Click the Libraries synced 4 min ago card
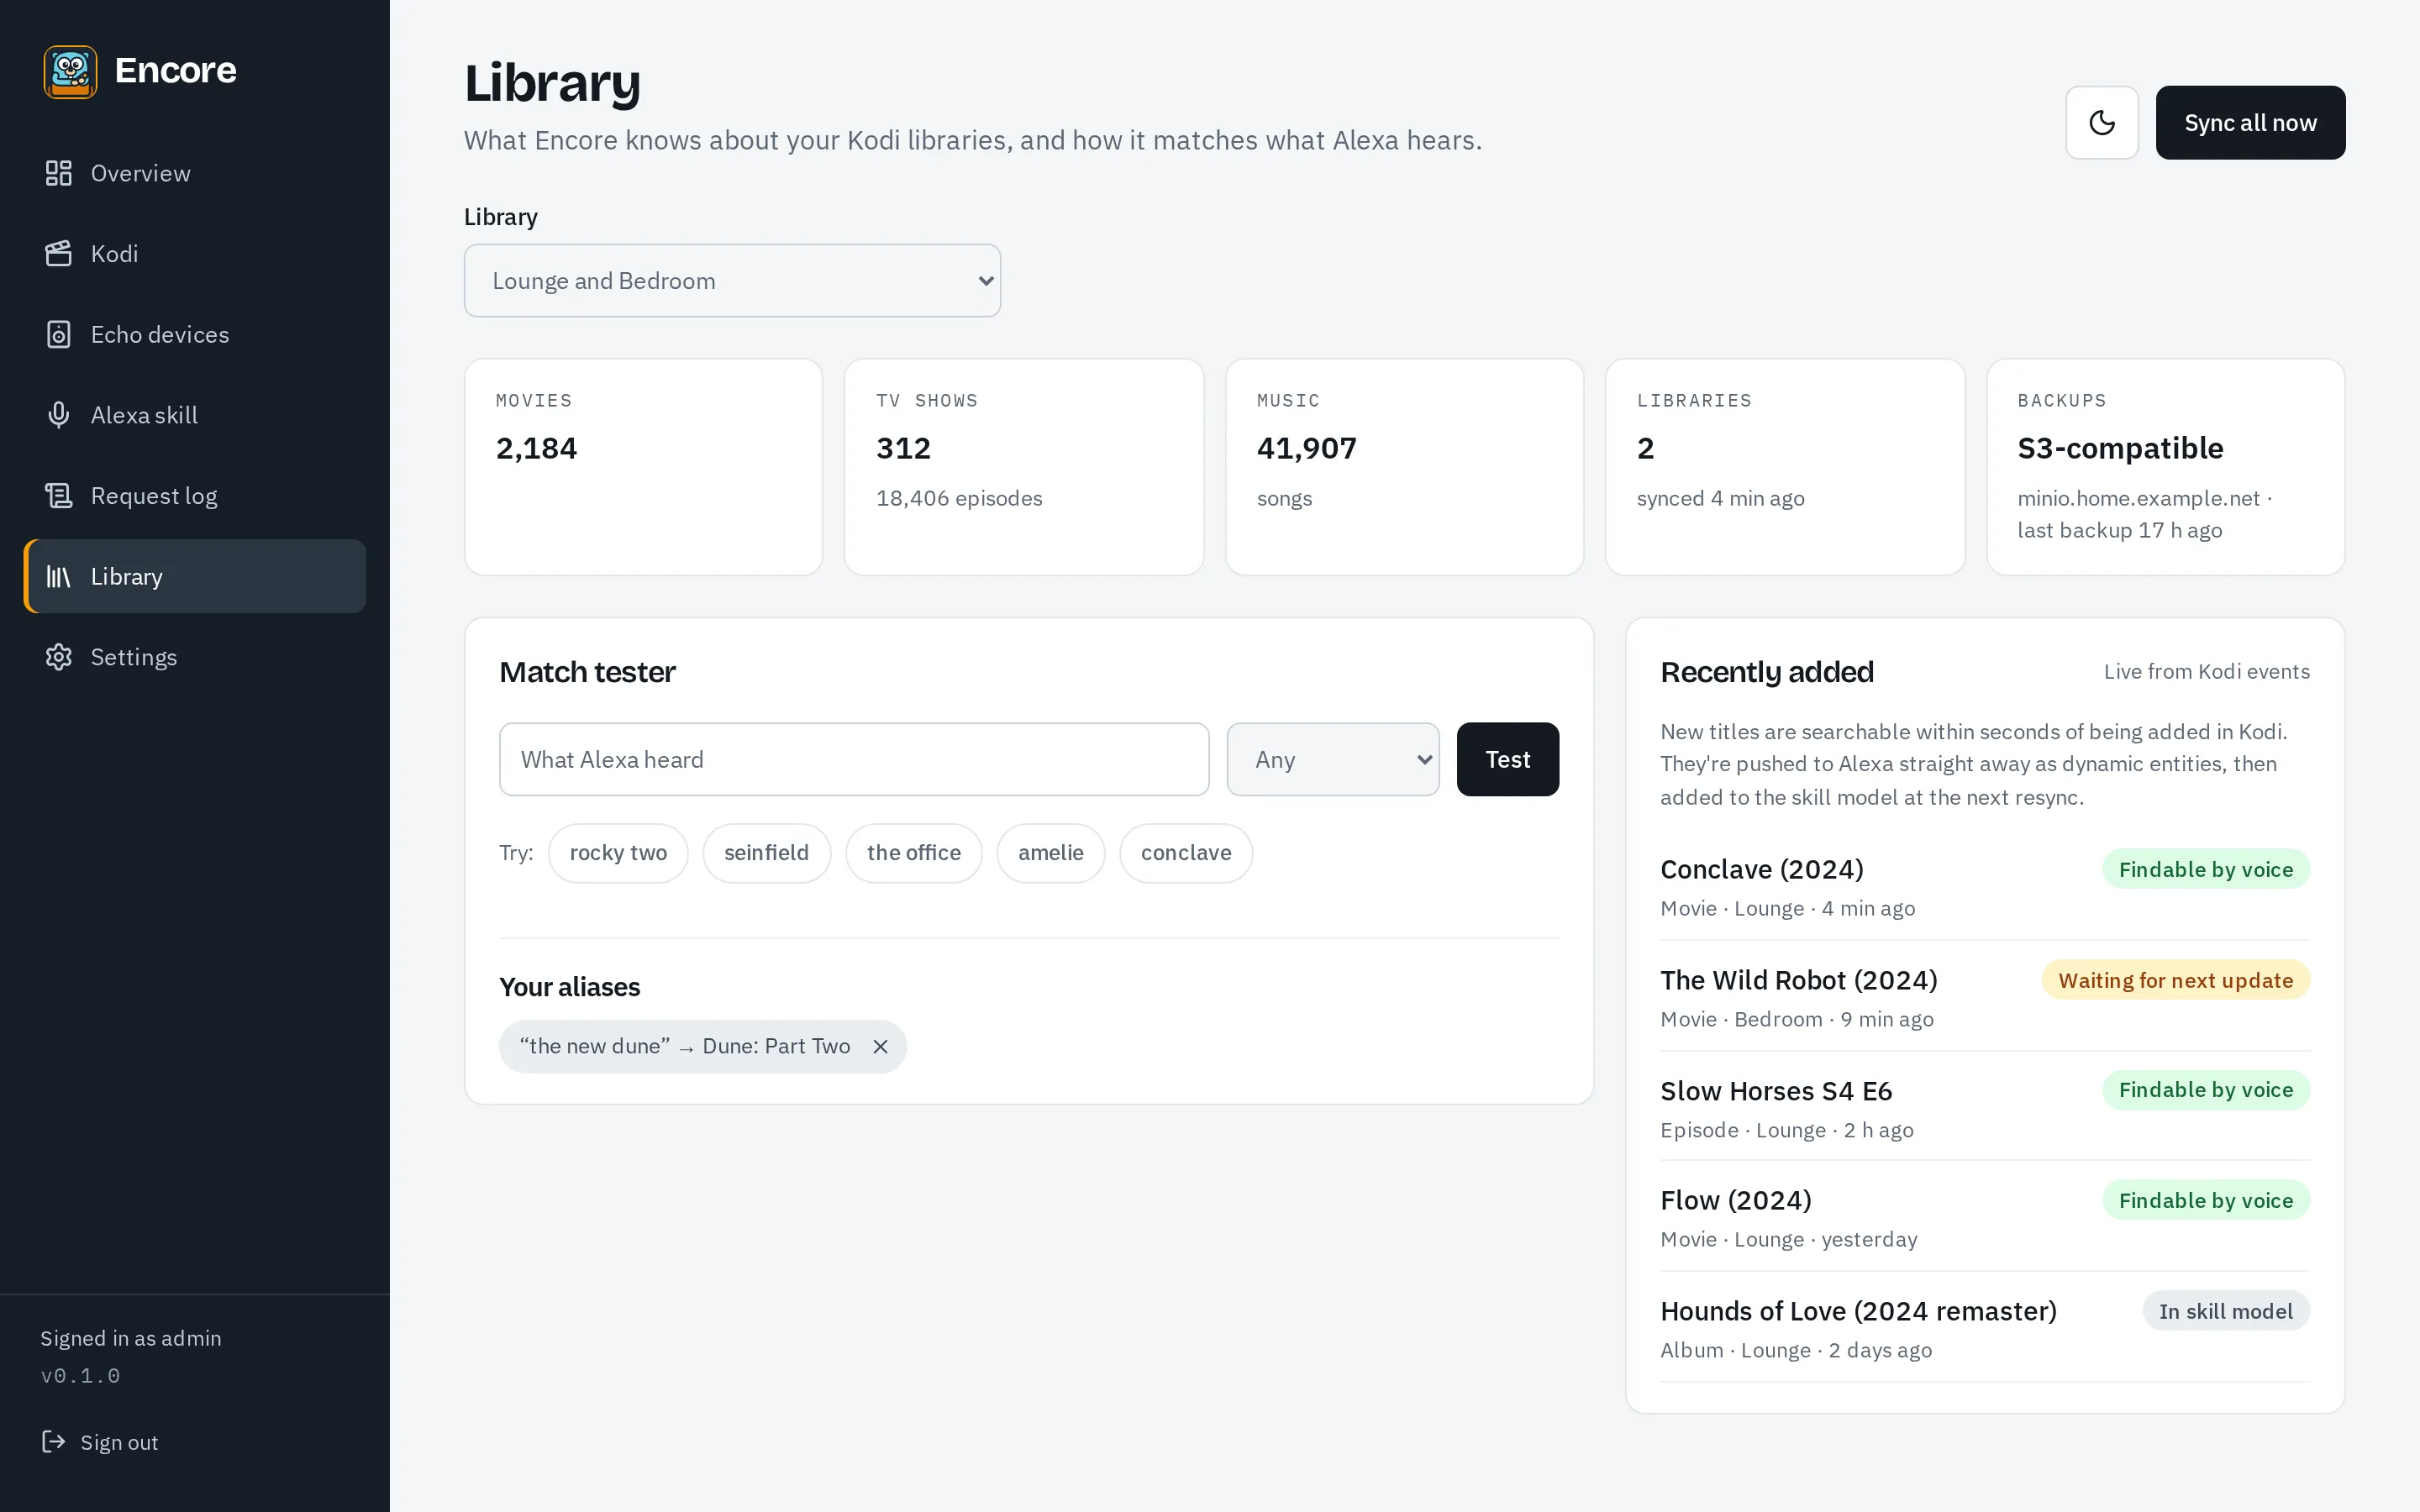The image size is (2420, 1512). (1785, 467)
